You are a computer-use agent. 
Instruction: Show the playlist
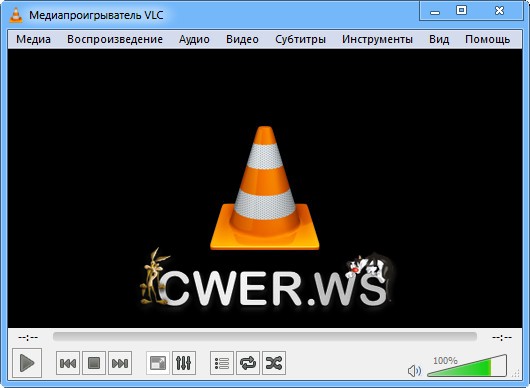coord(222,363)
